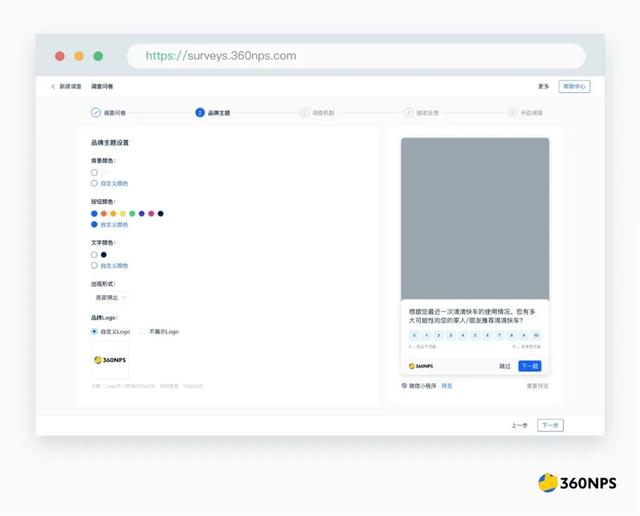
Task: Select 不展示Logo radio option
Action: (x=144, y=331)
